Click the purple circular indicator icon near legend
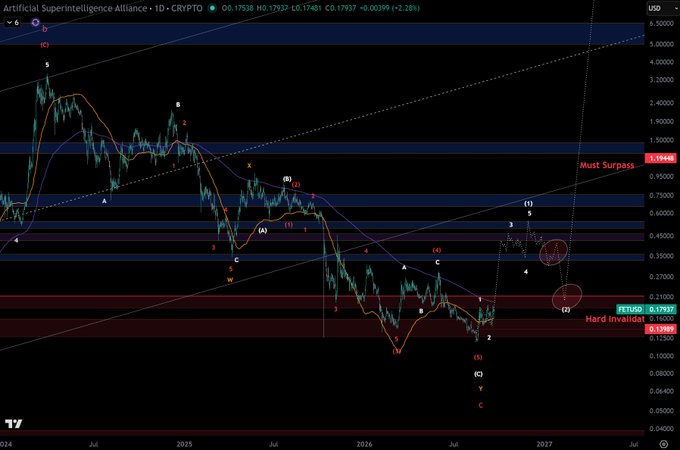This screenshot has height=450, width=680. click(36, 22)
